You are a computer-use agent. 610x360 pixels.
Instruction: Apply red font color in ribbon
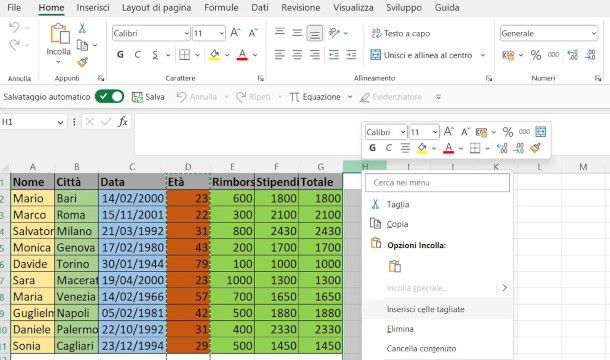click(242, 55)
